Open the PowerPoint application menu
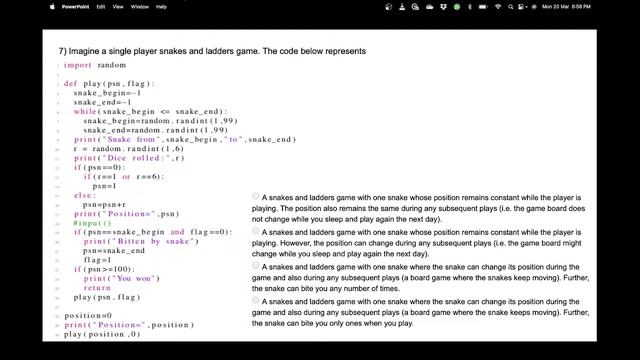 75,7
